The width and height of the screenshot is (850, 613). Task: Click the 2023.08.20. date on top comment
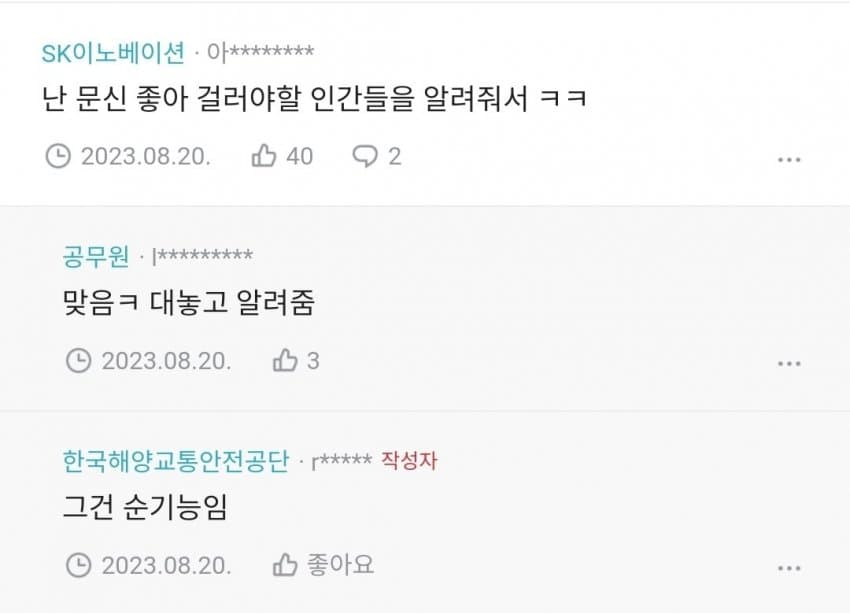coord(145,156)
